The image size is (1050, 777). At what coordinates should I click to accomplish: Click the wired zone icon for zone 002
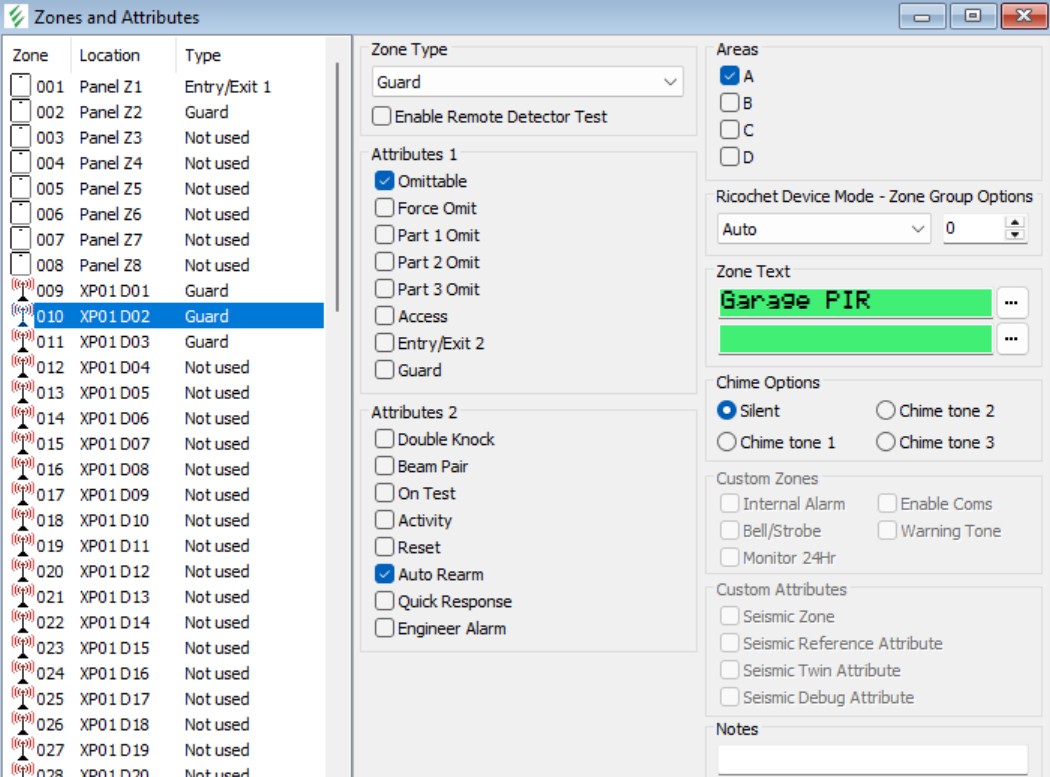coord(21,112)
